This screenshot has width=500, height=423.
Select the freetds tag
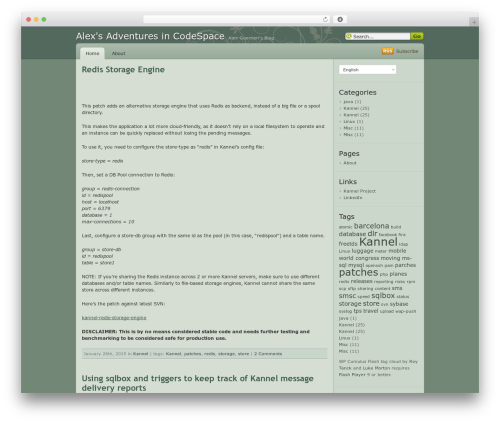(x=348, y=244)
